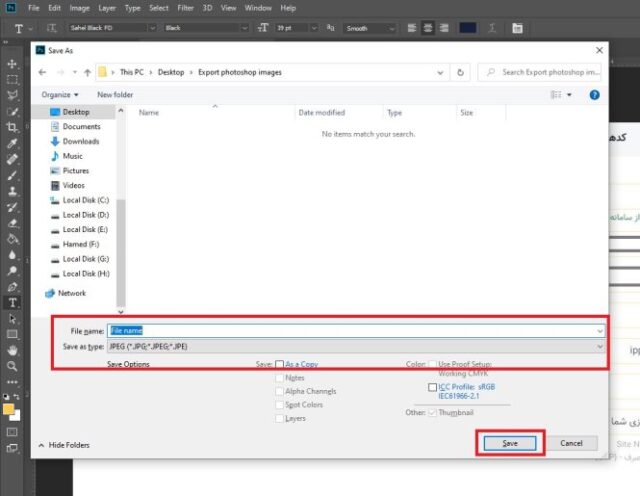Open the File menu
The width and height of the screenshot is (640, 496).
point(33,8)
